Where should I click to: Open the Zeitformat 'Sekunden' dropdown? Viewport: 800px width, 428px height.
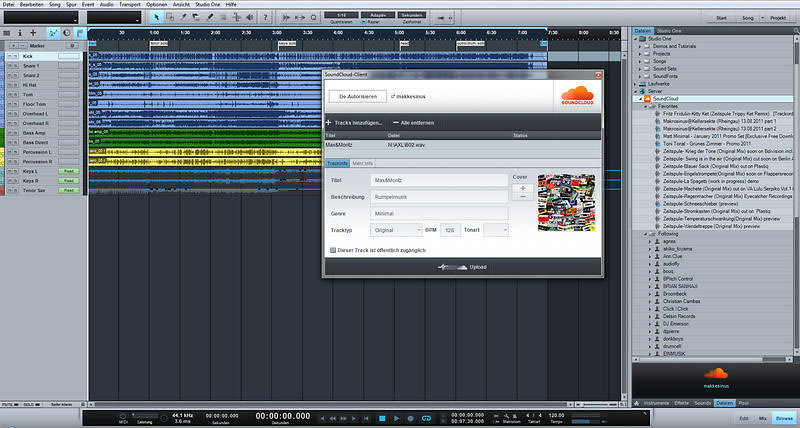(411, 15)
